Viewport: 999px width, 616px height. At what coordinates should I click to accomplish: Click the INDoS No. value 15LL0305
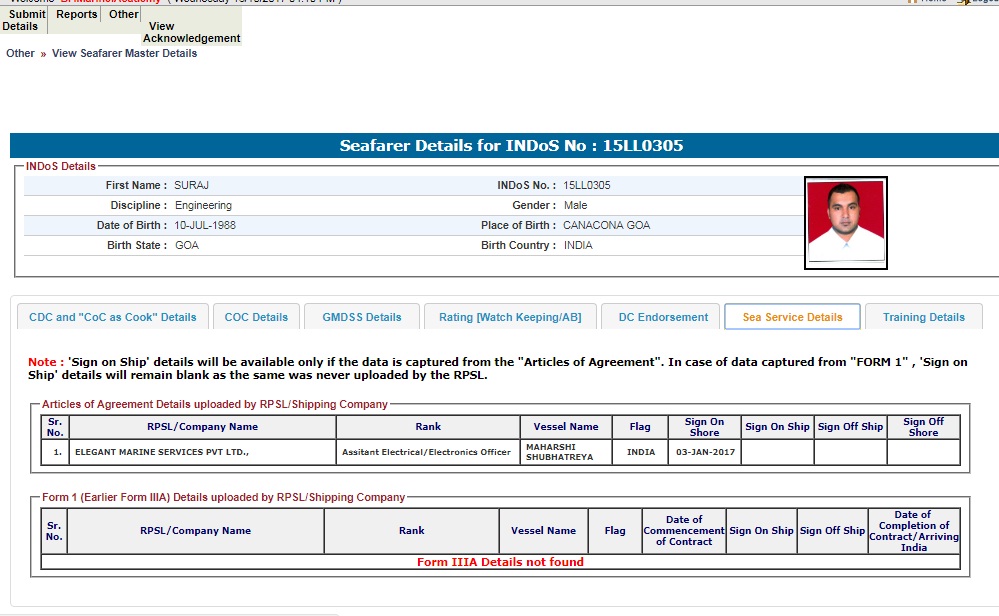point(587,185)
